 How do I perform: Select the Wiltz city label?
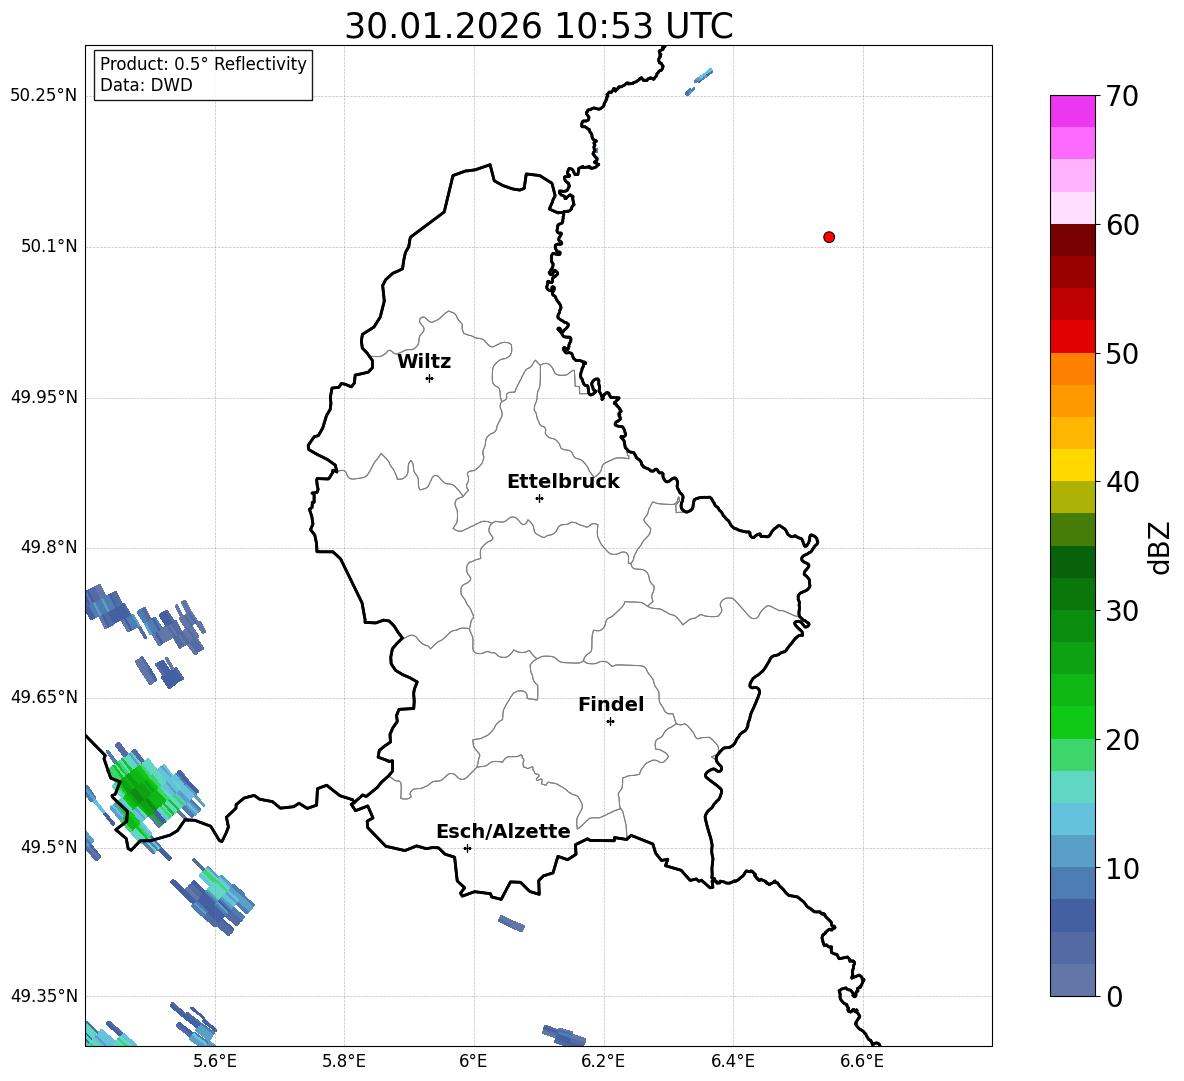pos(424,362)
